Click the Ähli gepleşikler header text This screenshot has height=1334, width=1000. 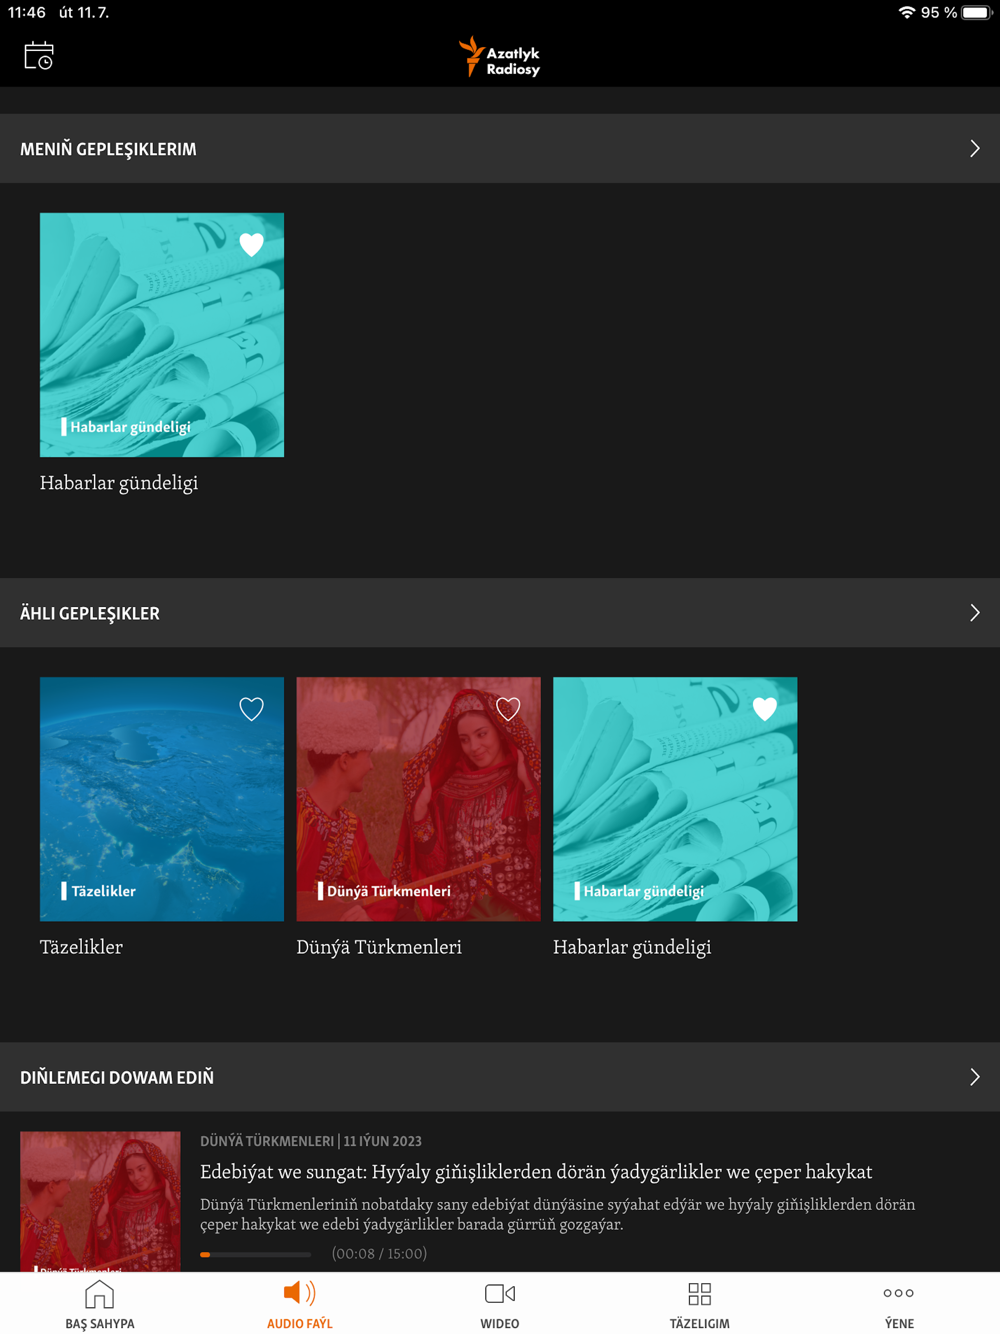click(x=90, y=613)
